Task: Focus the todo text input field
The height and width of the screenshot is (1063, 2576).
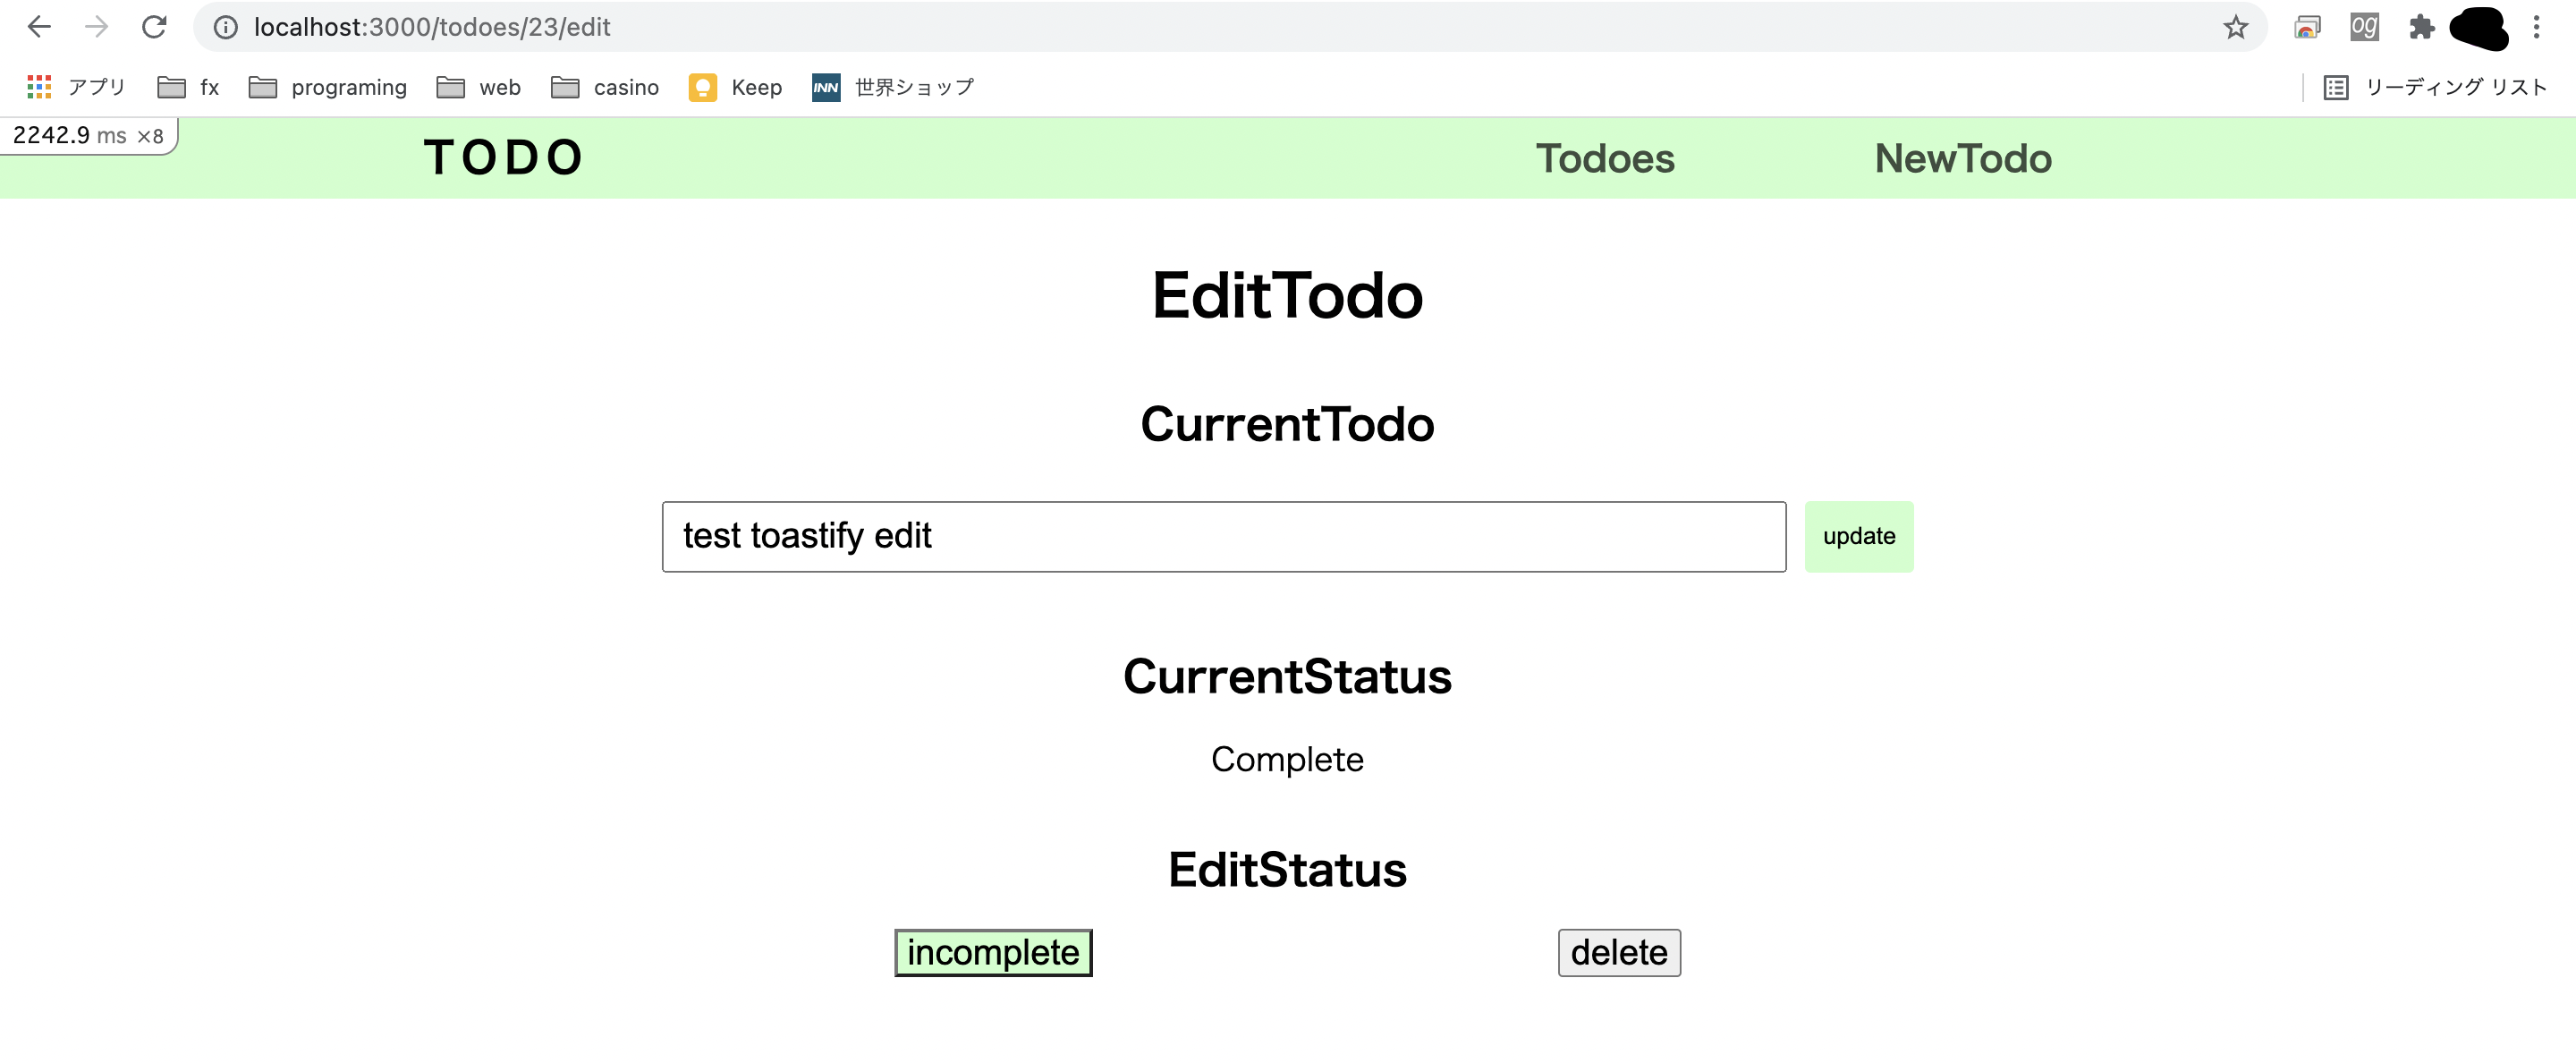Action: click(x=1223, y=536)
